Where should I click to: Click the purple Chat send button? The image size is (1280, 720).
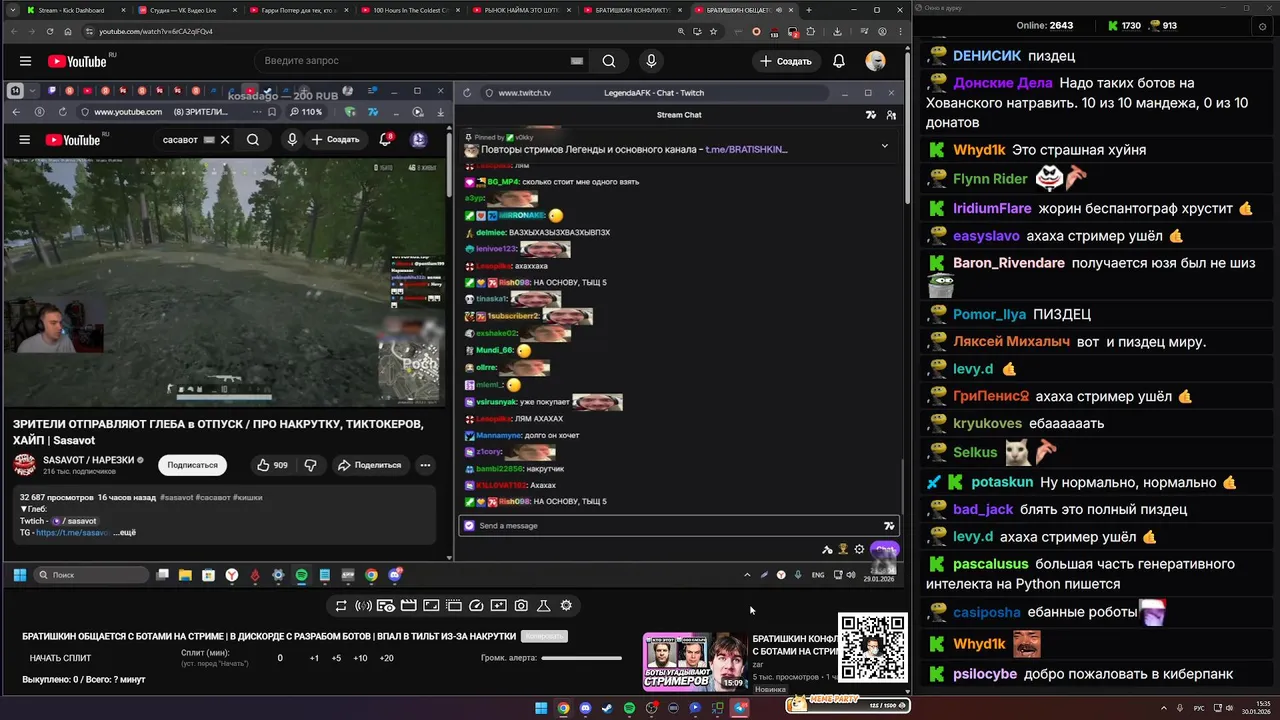[884, 549]
